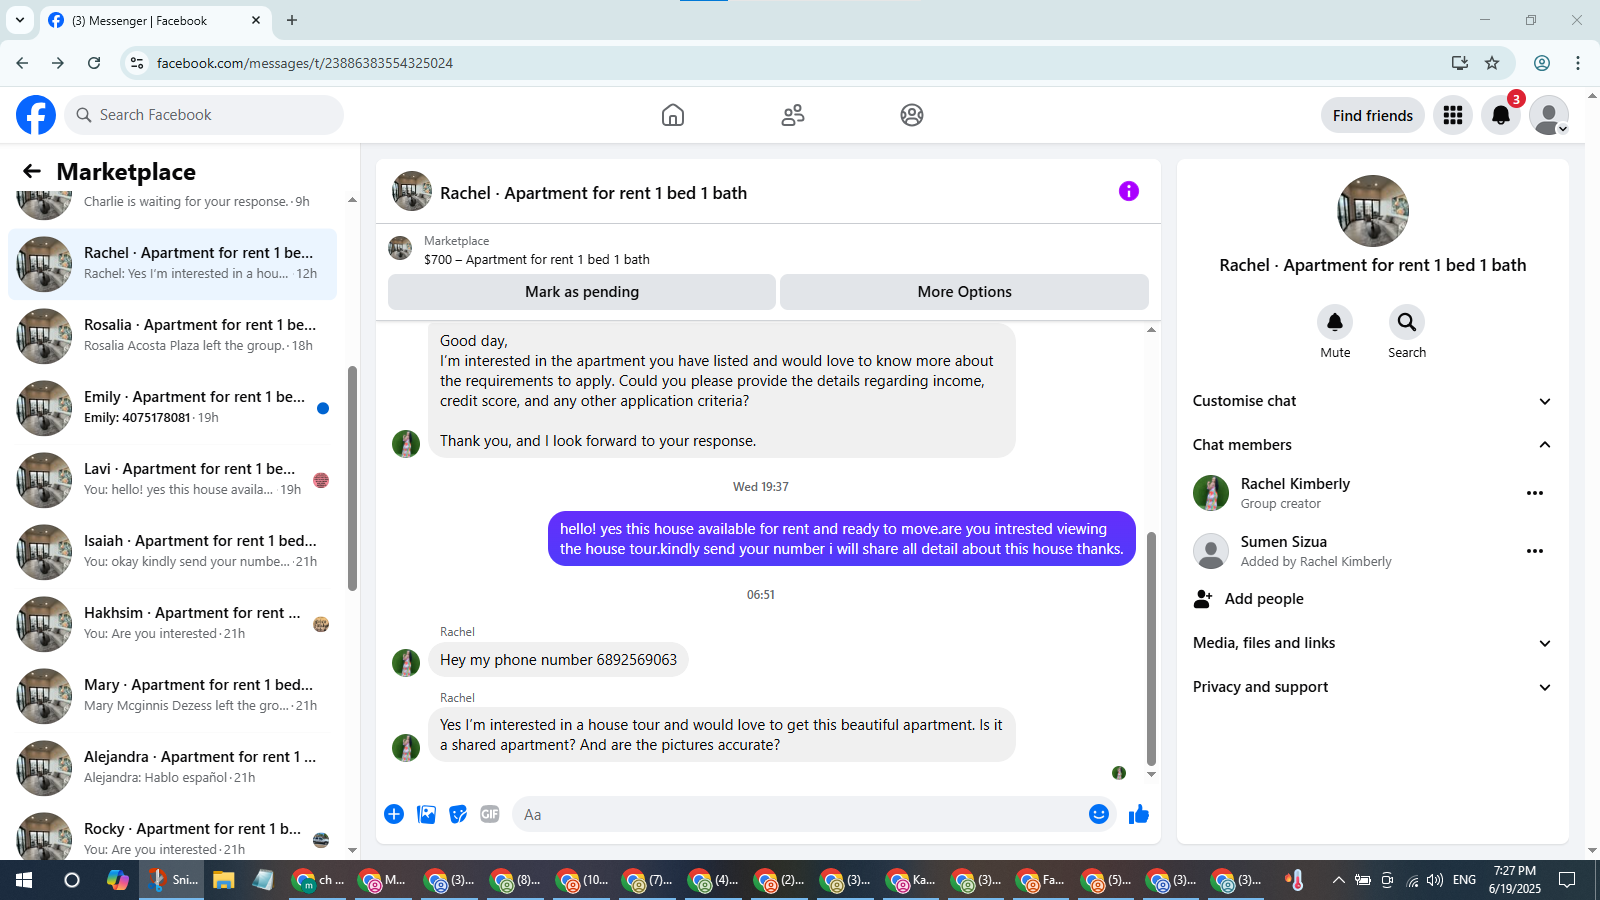Open the Copilot taskbar icon
This screenshot has width=1600, height=900.
point(118,880)
